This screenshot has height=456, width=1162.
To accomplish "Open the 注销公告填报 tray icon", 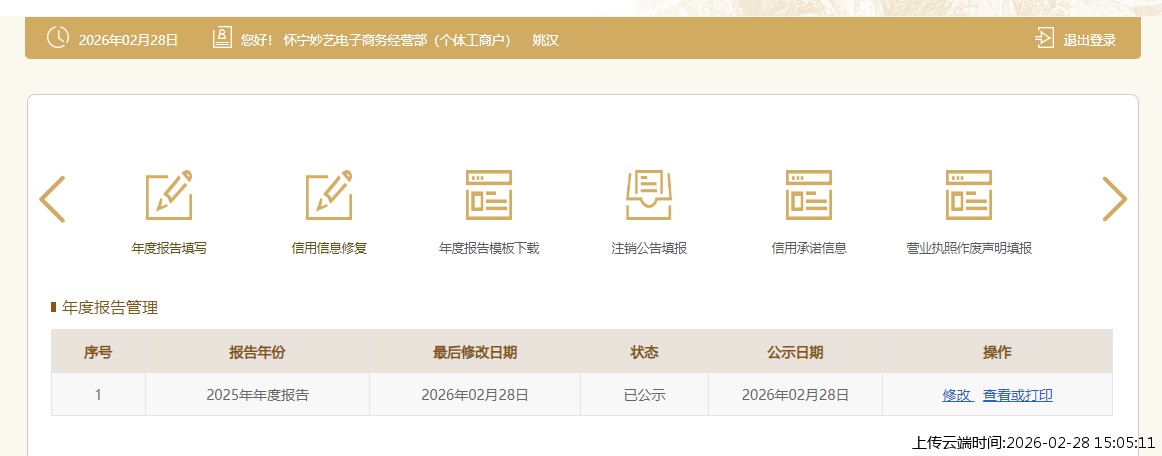I will (649, 195).
